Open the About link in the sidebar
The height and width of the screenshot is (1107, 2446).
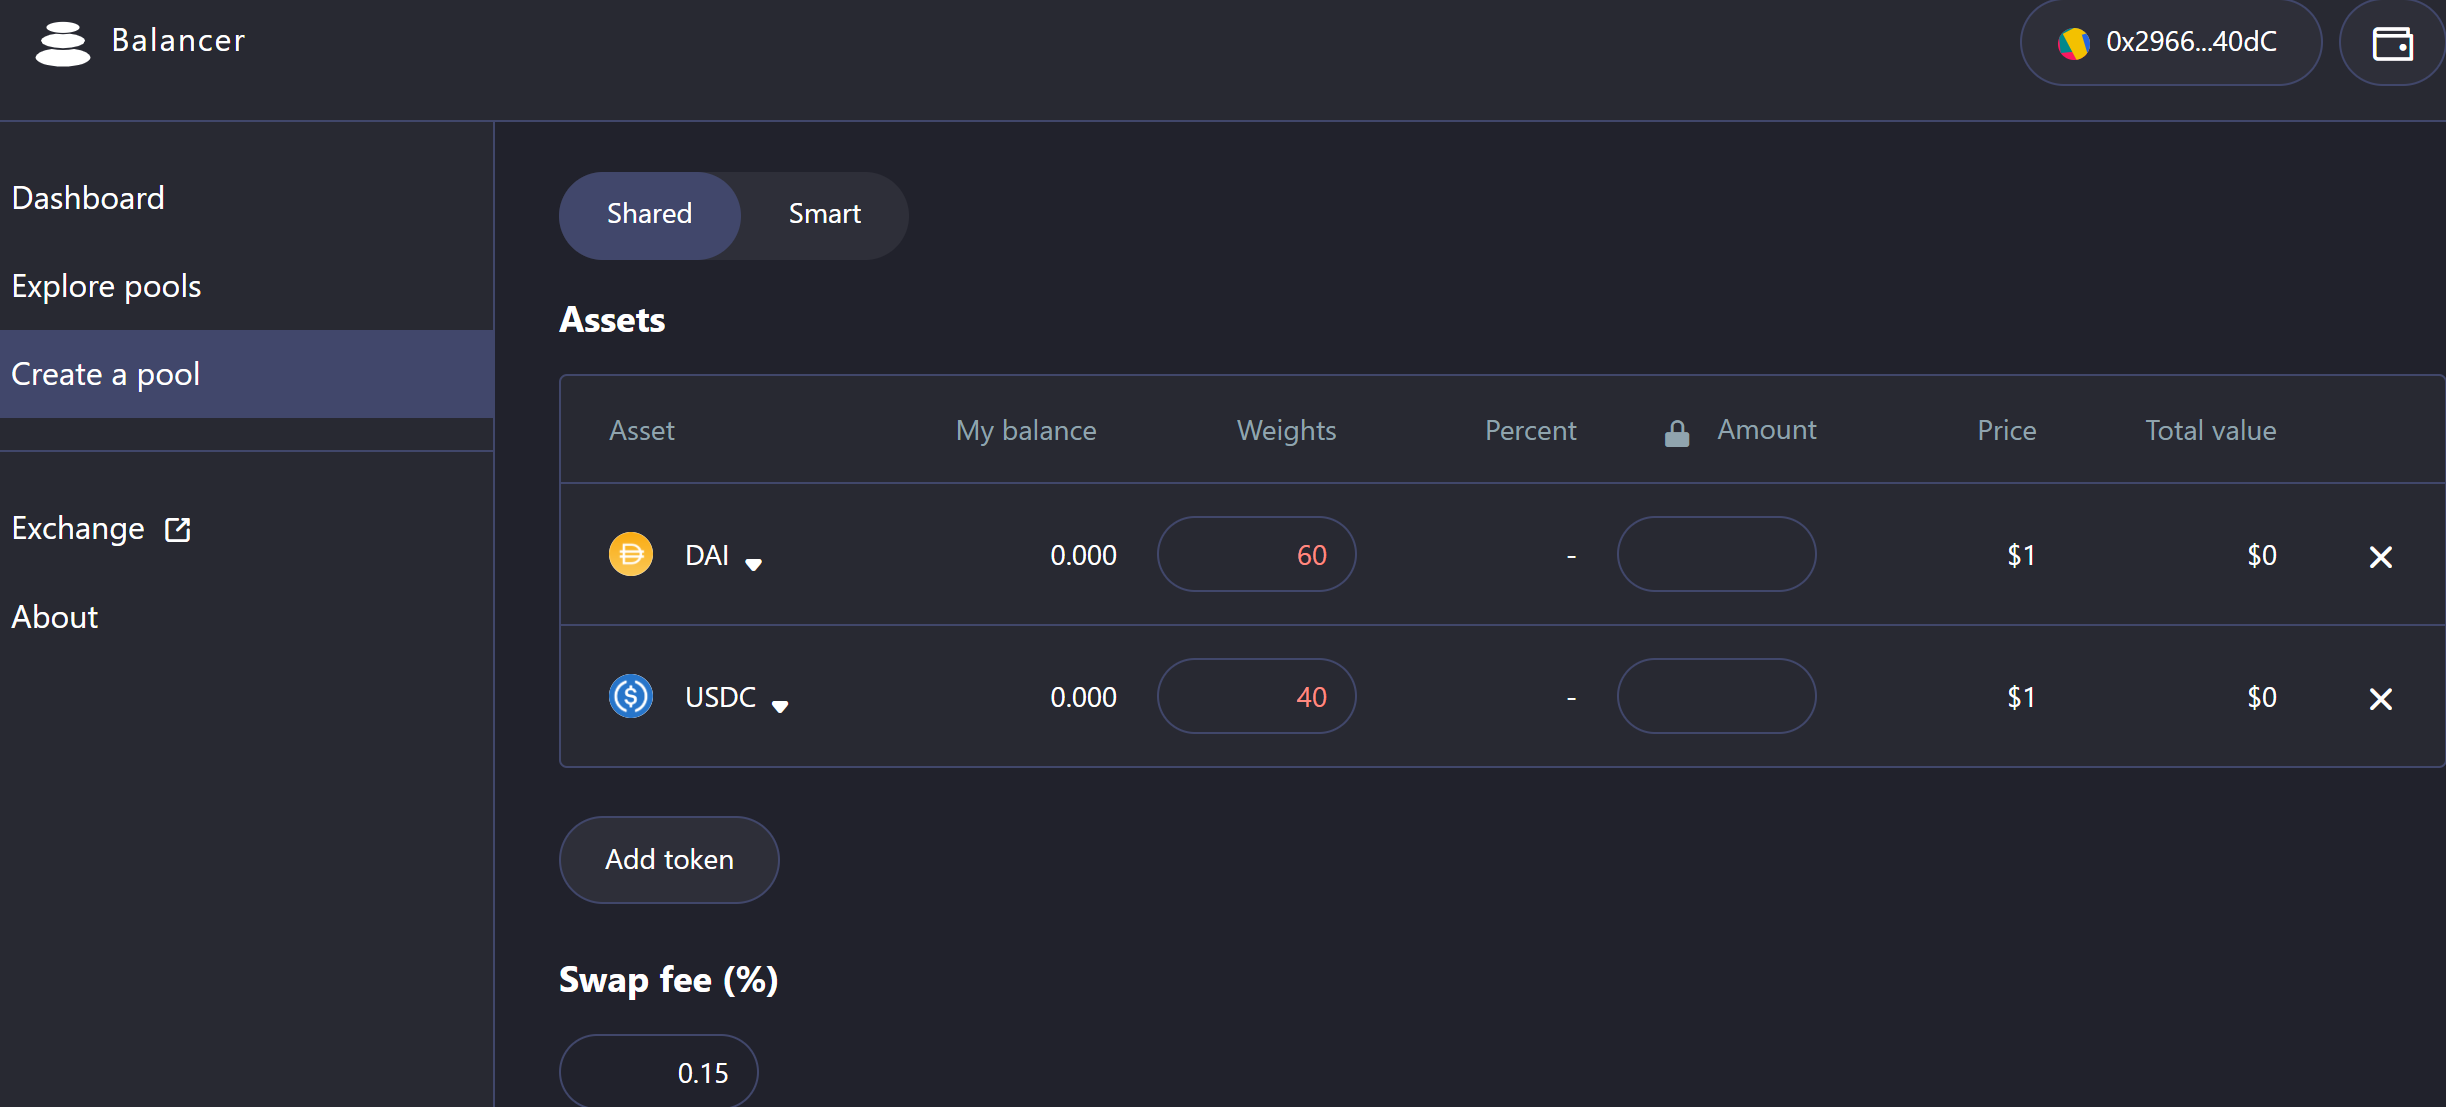point(55,617)
